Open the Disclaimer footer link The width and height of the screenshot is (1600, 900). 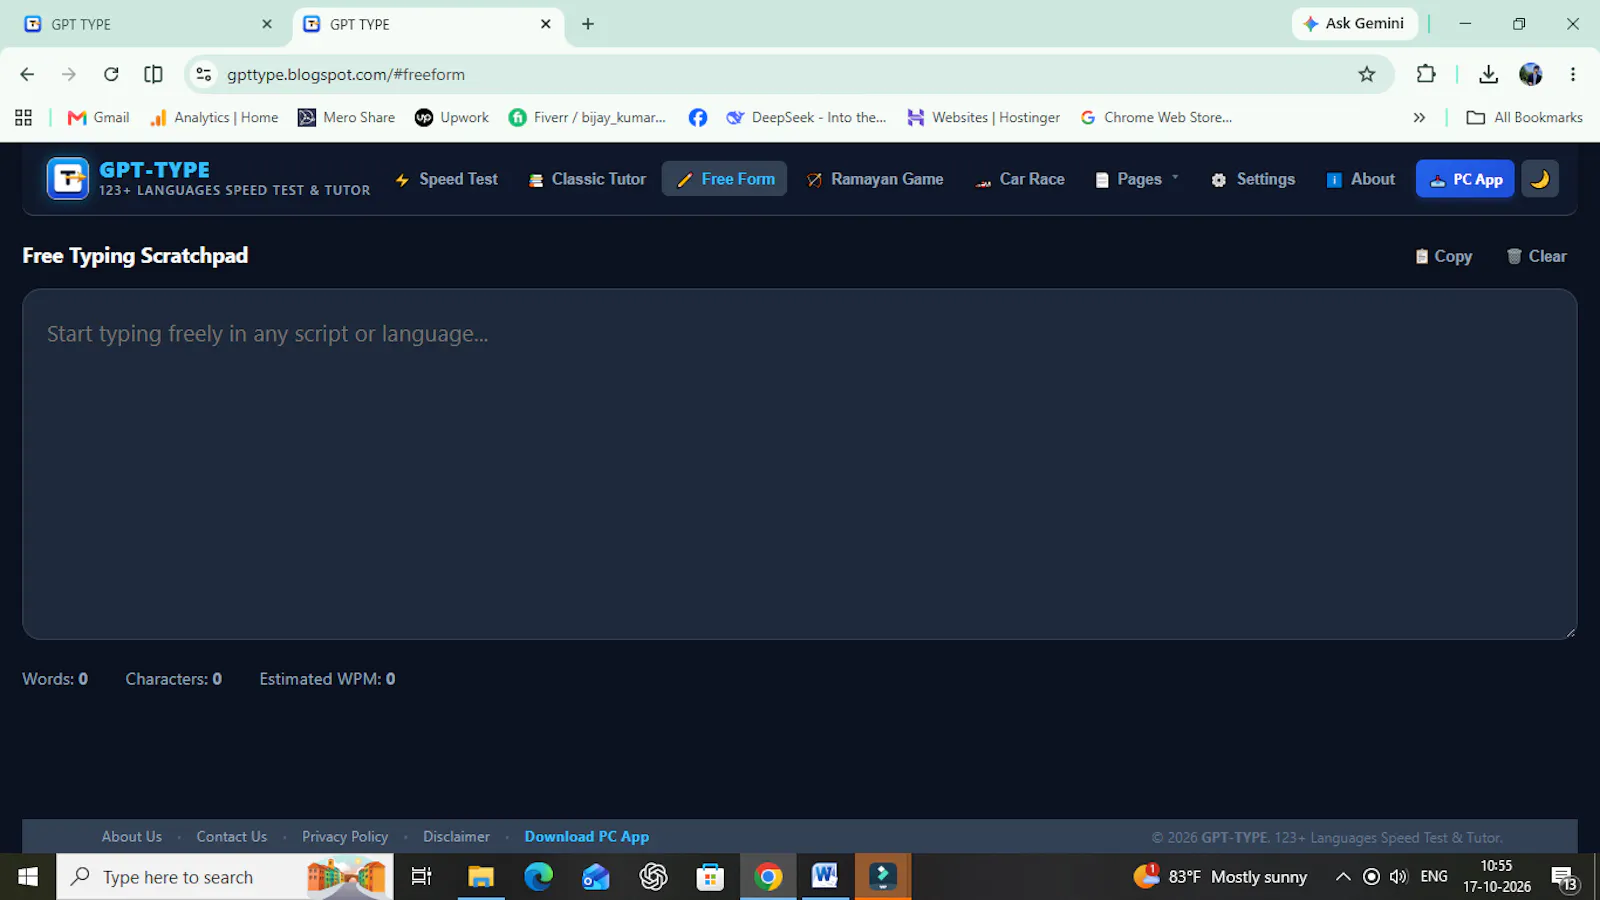[456, 836]
